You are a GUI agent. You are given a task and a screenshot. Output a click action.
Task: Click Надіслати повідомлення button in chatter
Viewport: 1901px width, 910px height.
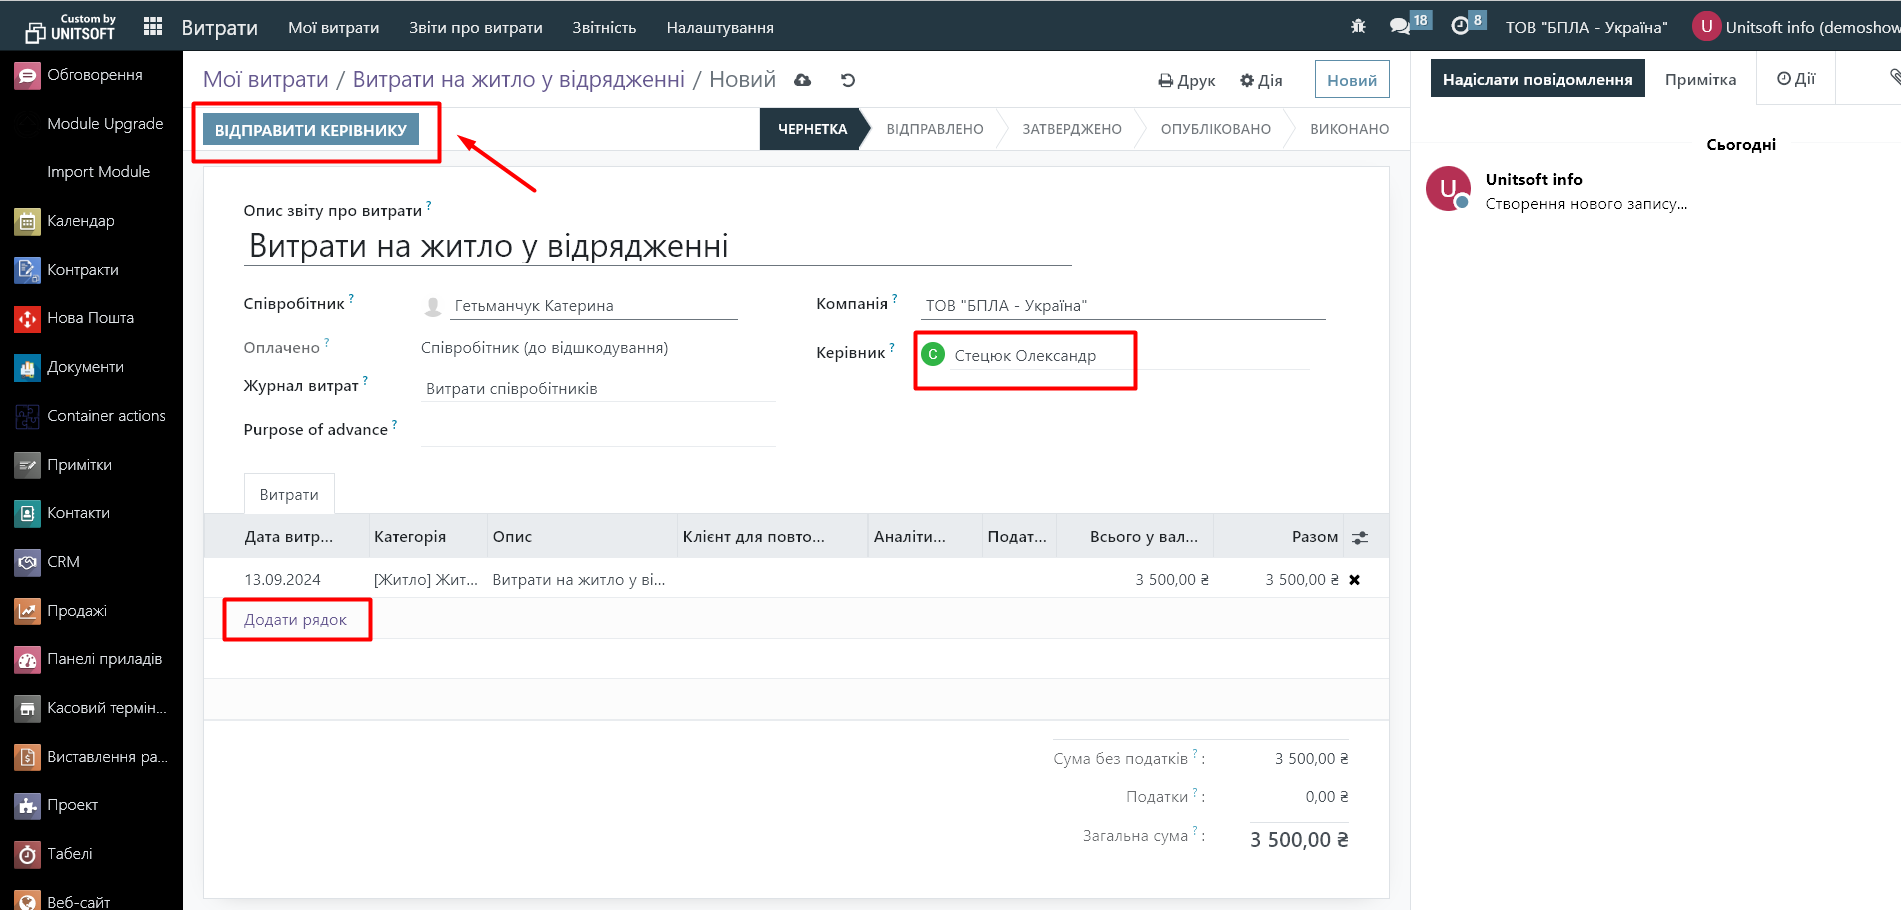coord(1537,80)
